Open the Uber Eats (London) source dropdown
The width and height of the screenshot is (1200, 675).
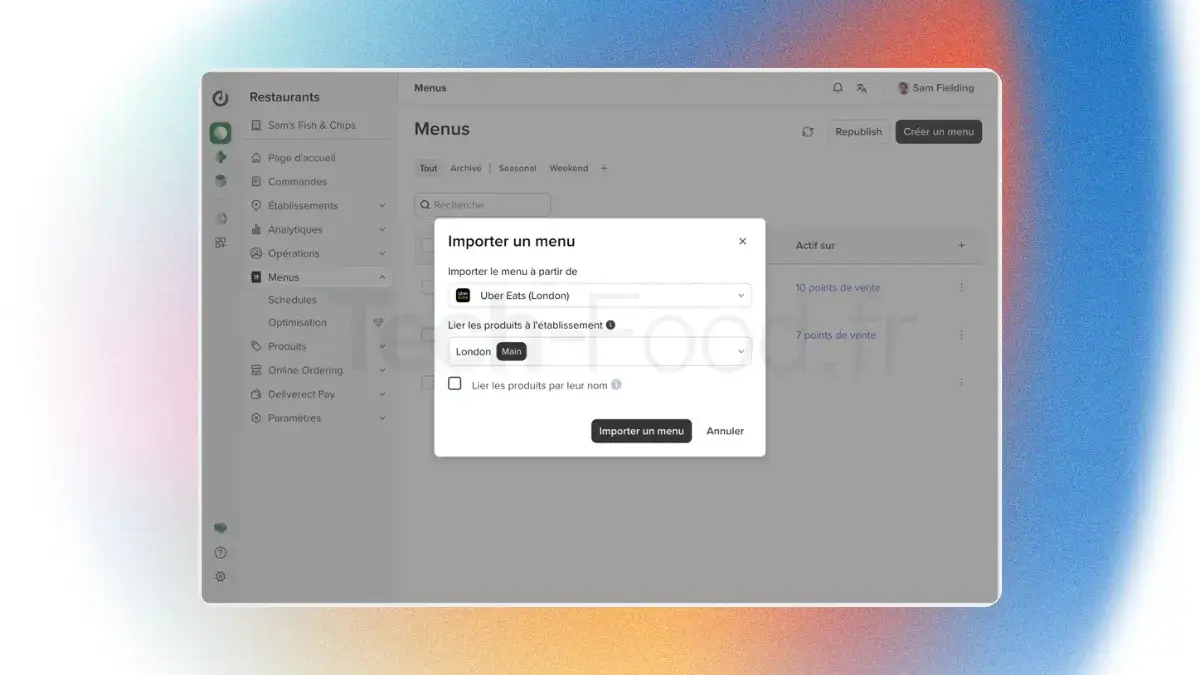pyautogui.click(x=600, y=295)
